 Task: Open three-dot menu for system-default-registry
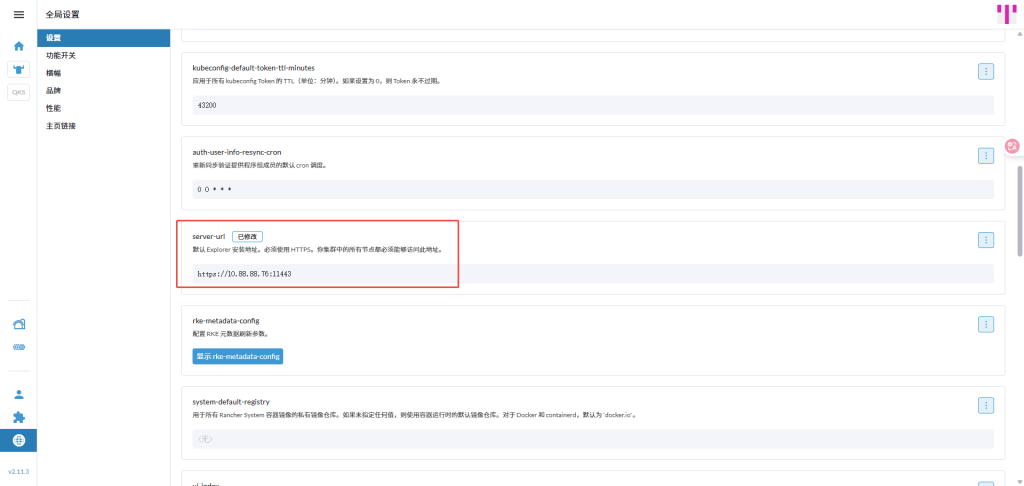(985, 405)
